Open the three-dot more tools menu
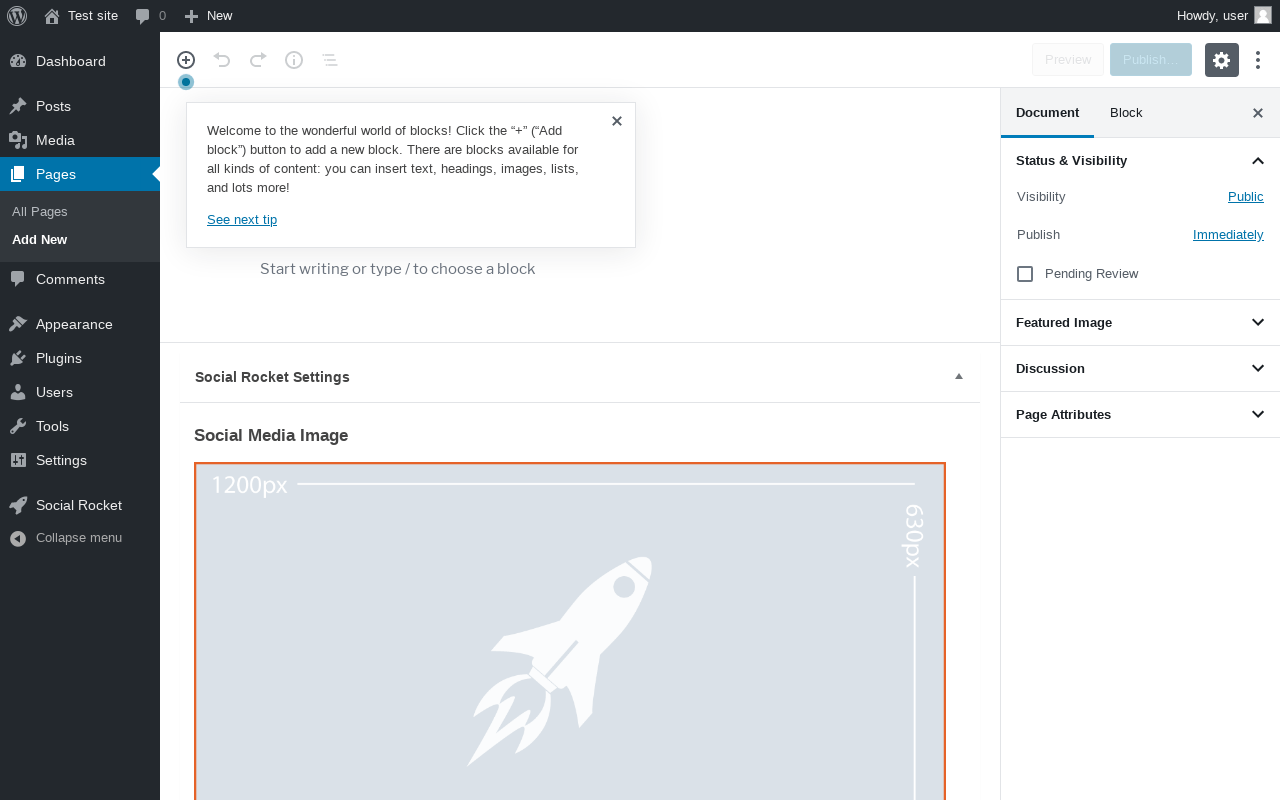1280x800 pixels. coord(1258,60)
